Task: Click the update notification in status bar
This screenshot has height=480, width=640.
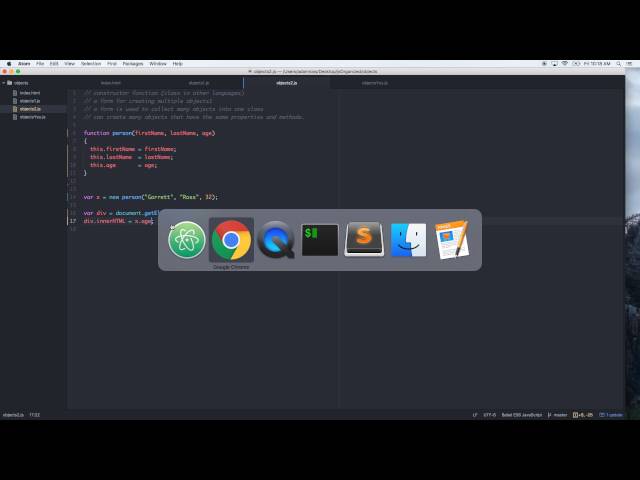Action: (611, 415)
